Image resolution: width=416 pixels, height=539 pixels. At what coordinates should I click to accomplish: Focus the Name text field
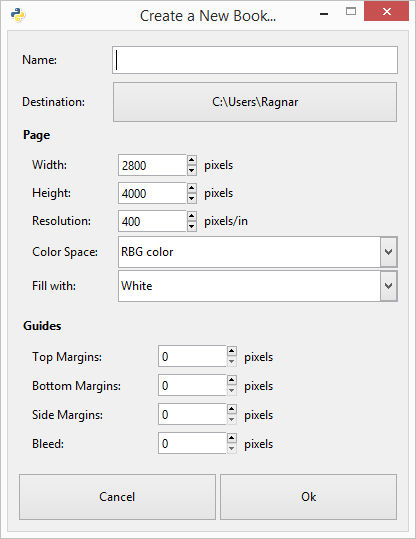click(255, 60)
